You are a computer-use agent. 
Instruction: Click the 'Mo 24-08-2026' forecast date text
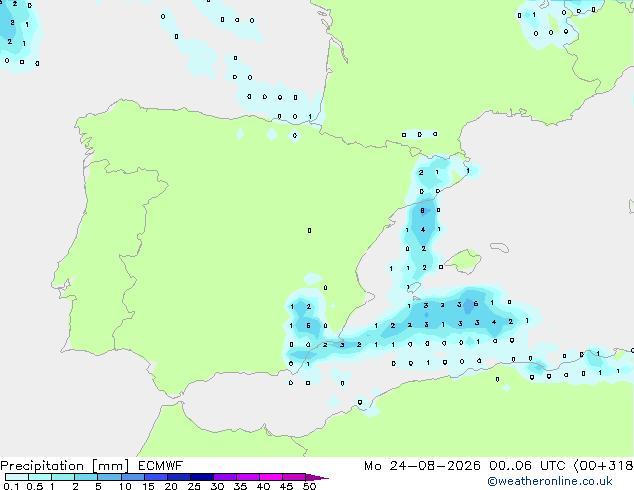click(422, 466)
